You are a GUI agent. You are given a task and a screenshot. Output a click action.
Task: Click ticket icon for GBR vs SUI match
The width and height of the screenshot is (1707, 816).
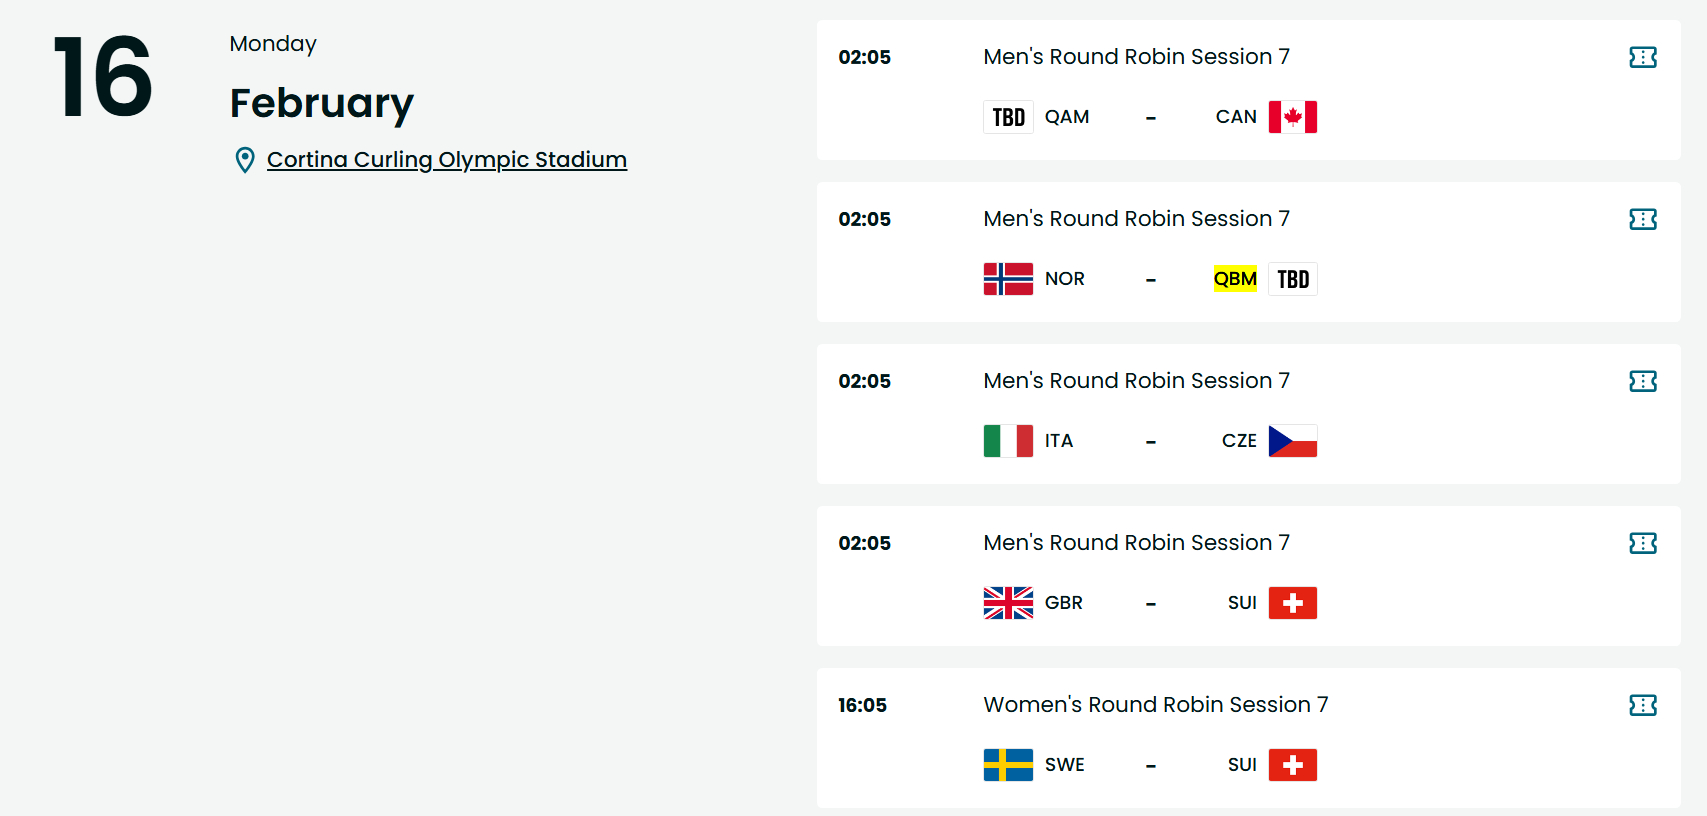(1643, 543)
